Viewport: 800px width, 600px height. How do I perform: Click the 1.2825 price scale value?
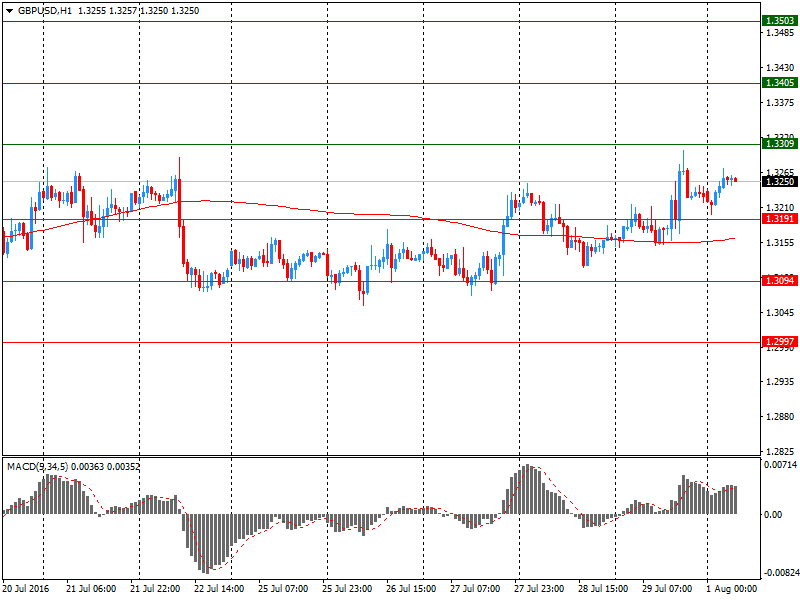780,452
